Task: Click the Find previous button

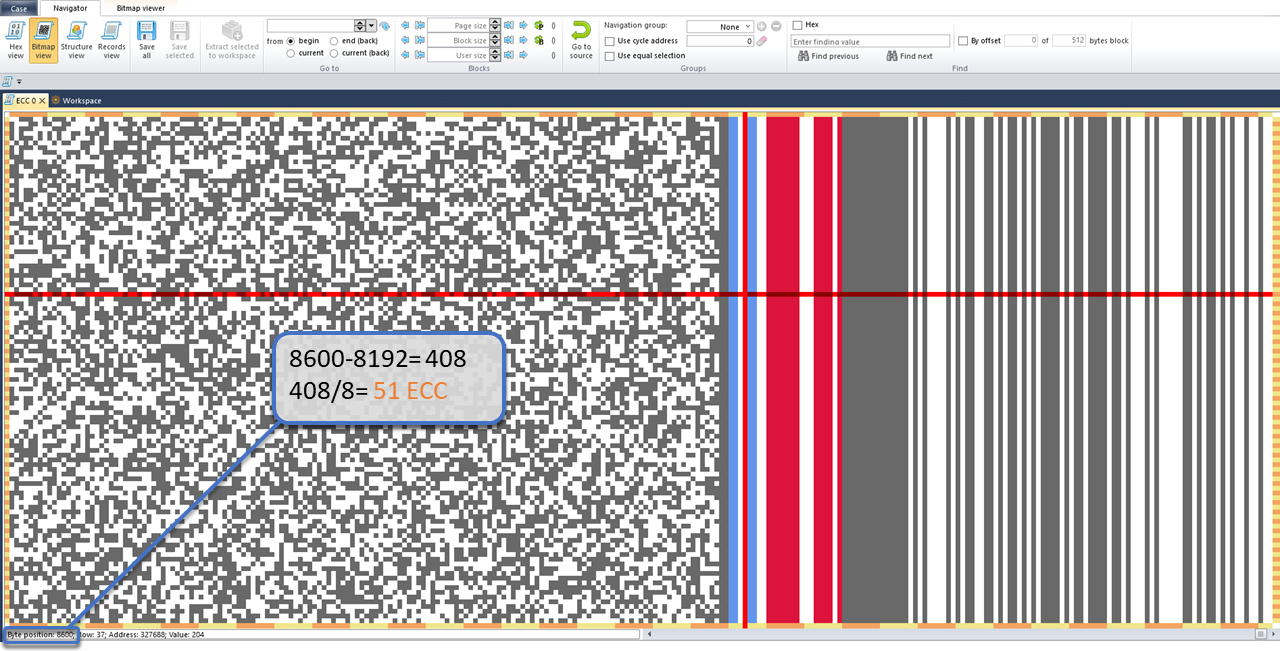Action: point(828,56)
